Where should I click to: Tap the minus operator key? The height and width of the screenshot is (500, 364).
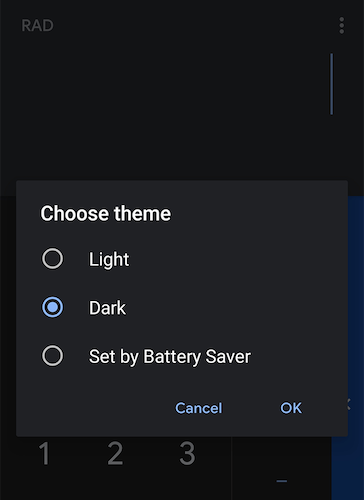282,481
